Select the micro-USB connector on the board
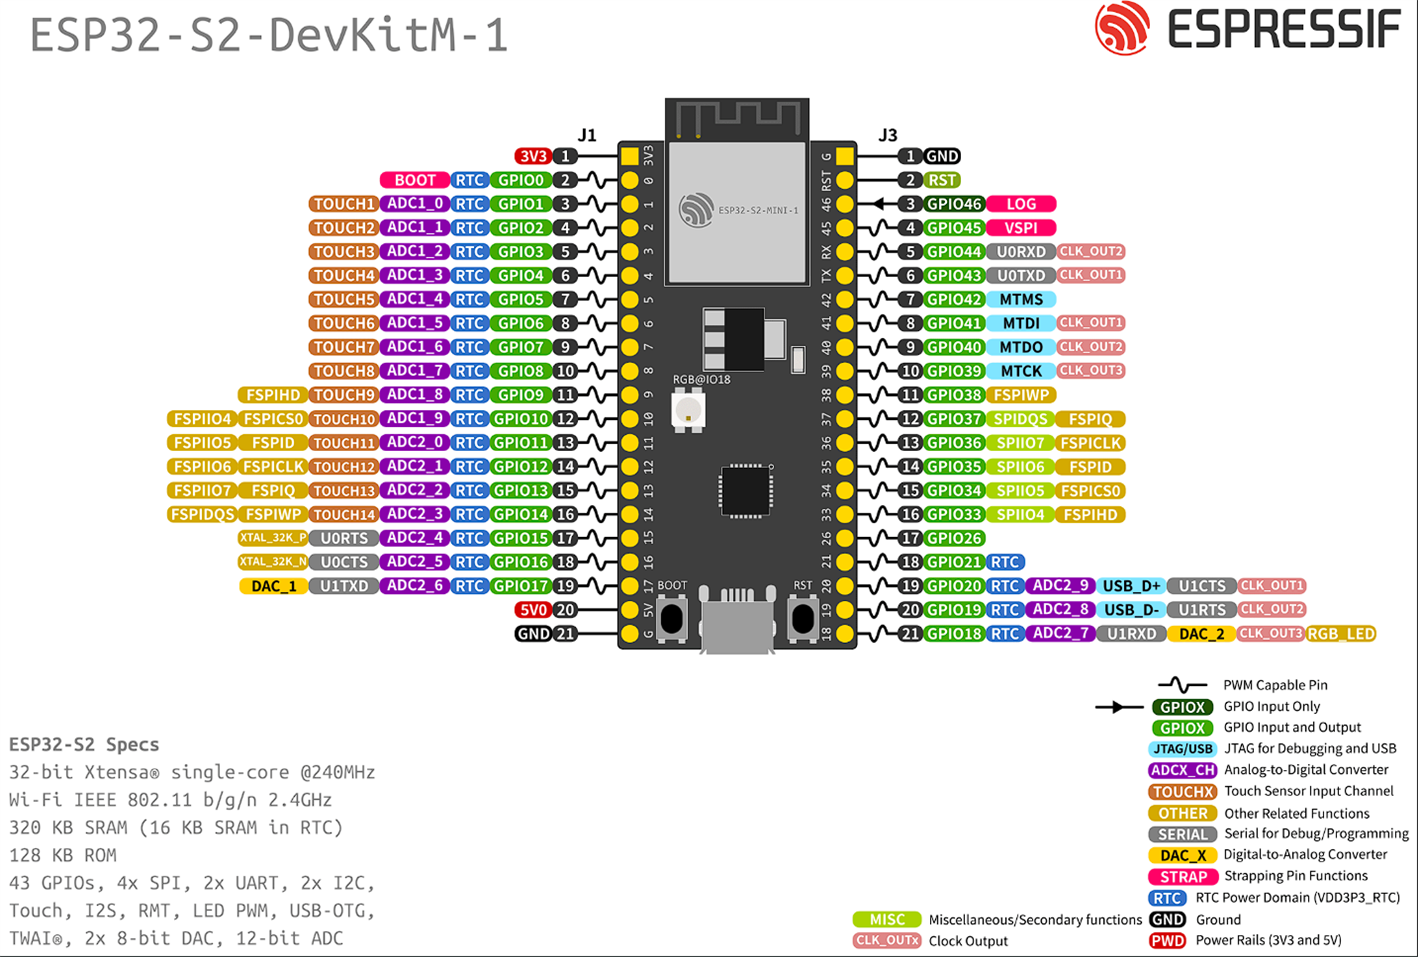 737,622
